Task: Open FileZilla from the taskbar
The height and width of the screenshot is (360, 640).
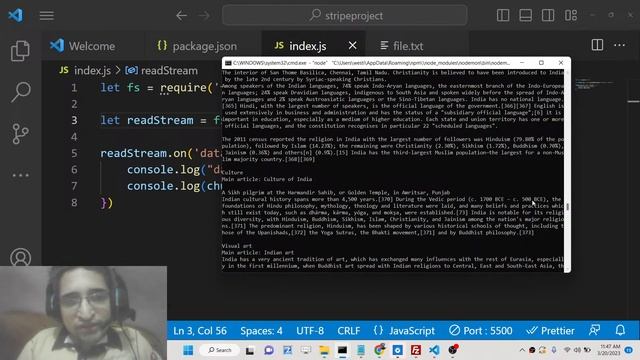Action: tap(416, 350)
